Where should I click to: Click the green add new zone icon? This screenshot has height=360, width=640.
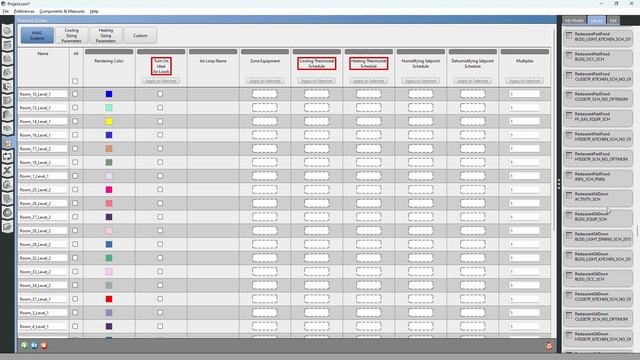click(x=24, y=346)
